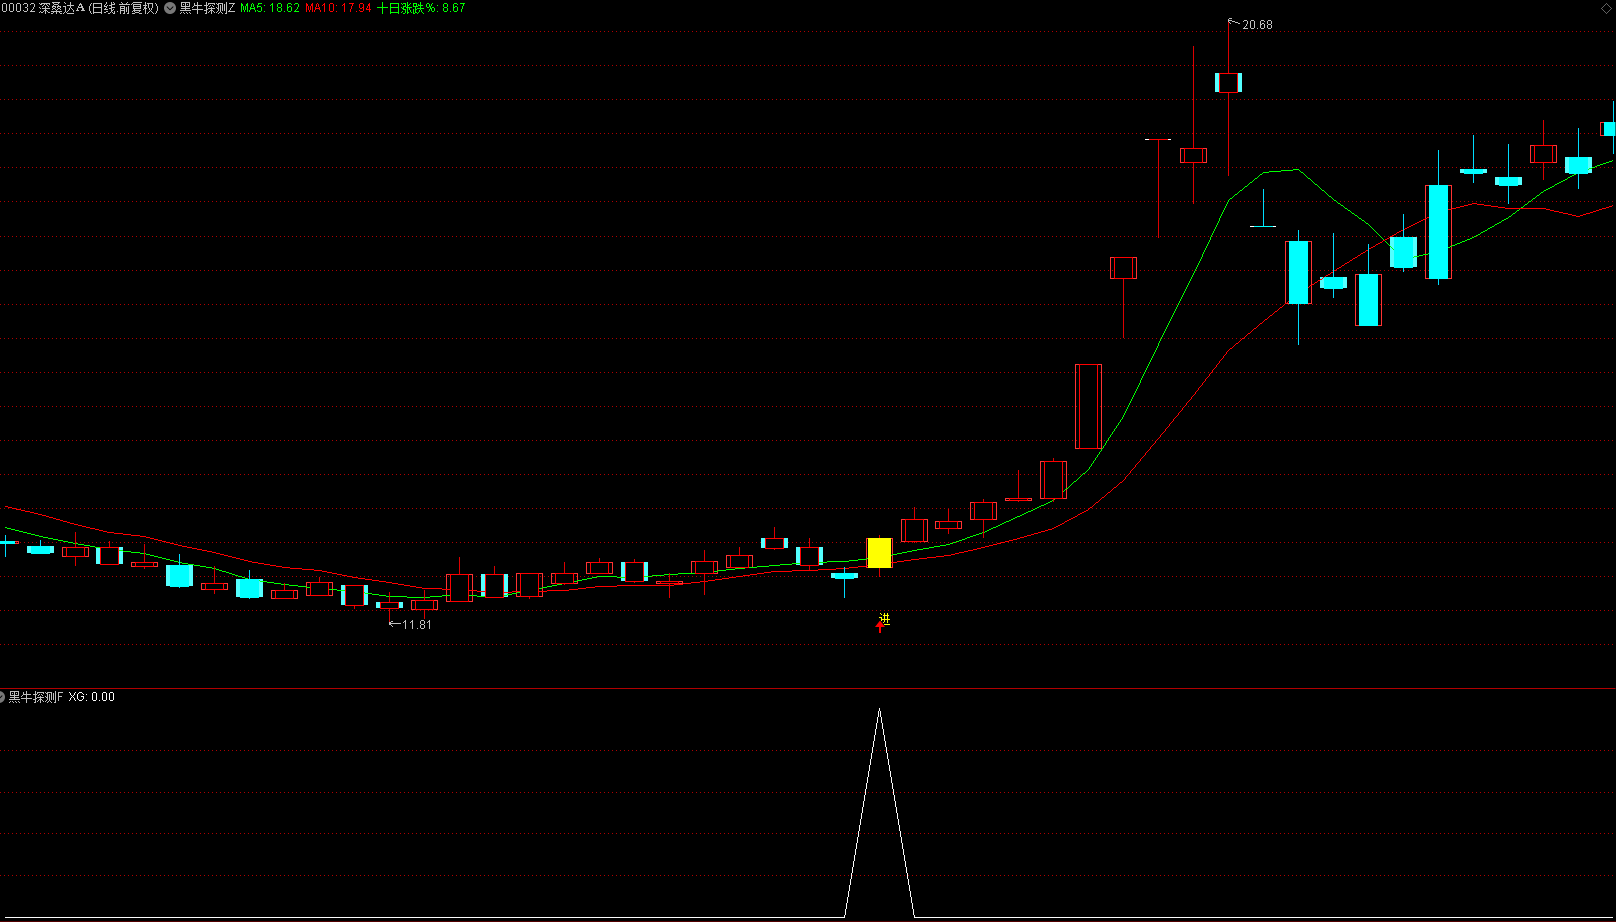The height and width of the screenshot is (922, 1616).
Task: Click the 十日涨跌%: 8.67 readout
Action: 421,8
